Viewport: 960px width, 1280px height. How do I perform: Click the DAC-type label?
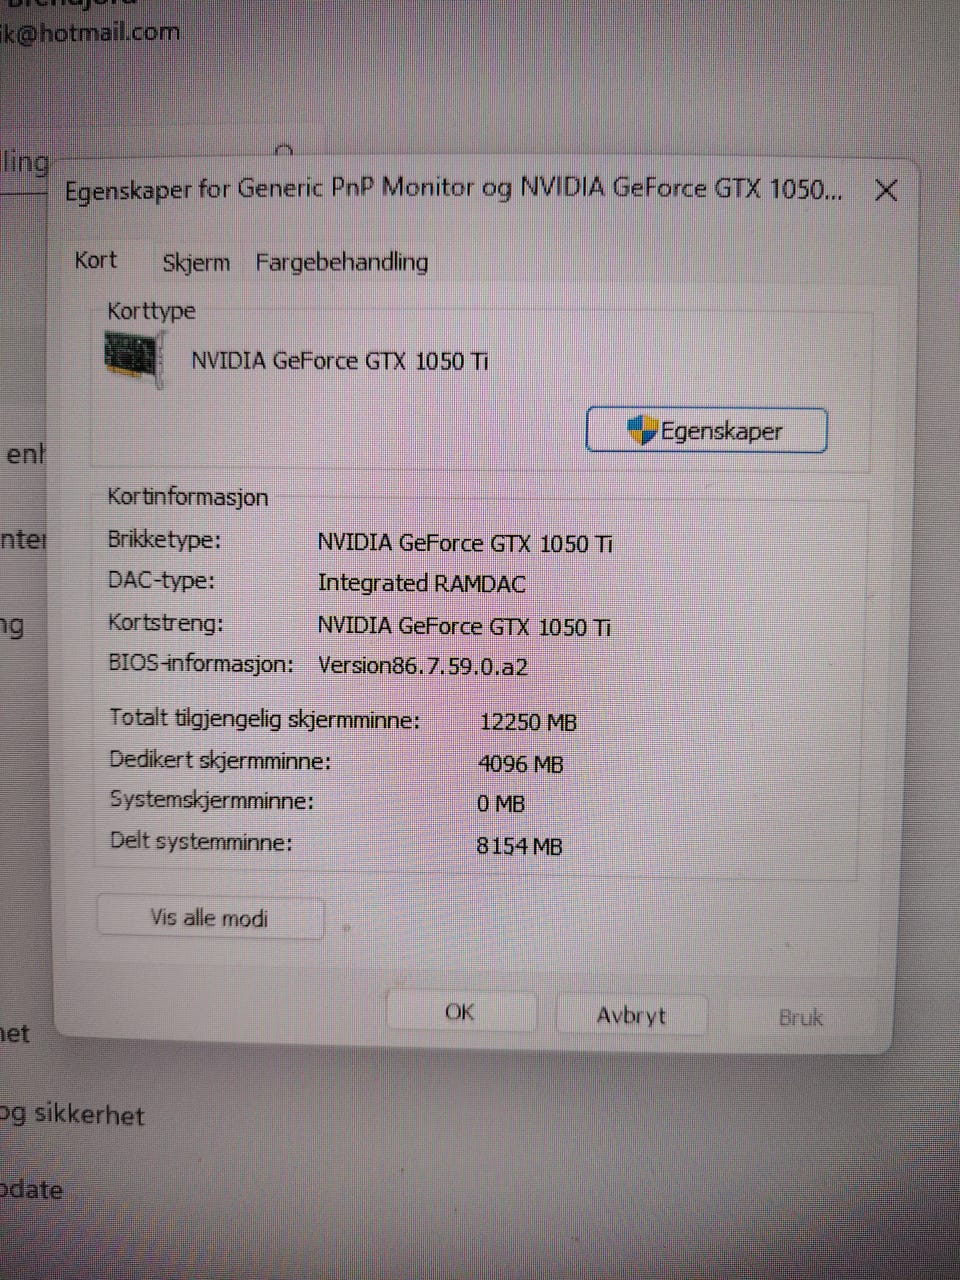pyautogui.click(x=161, y=581)
